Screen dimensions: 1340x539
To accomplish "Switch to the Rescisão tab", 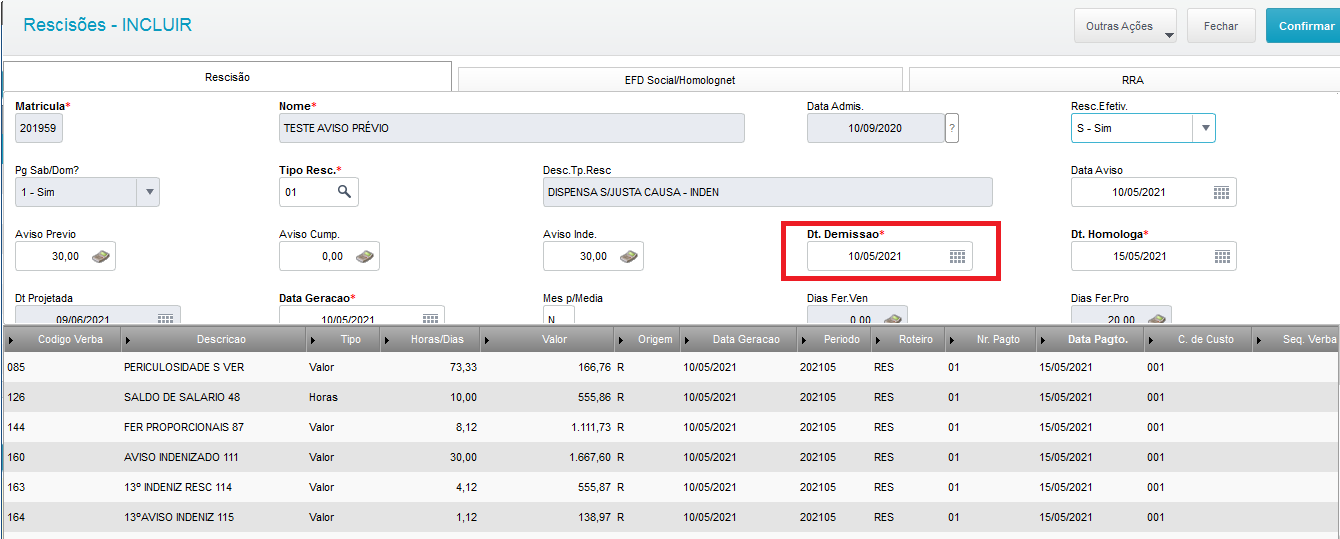I will (228, 77).
